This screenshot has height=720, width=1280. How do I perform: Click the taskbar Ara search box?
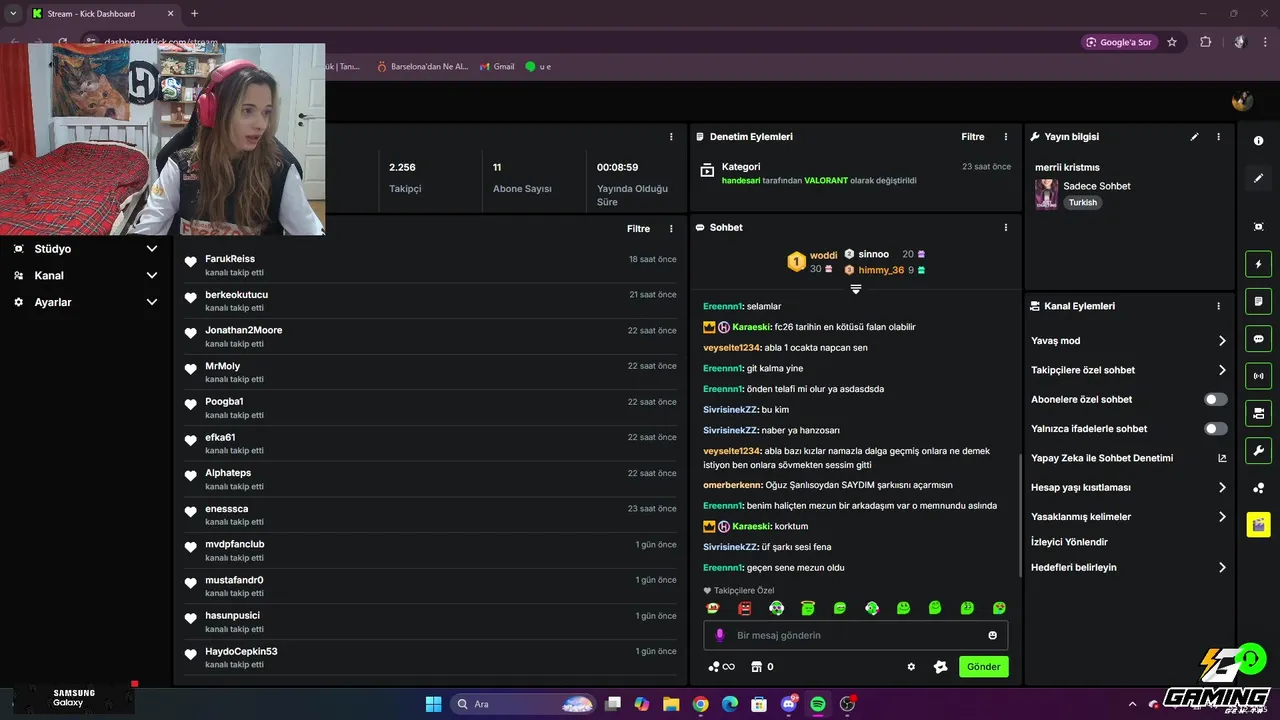(x=524, y=704)
